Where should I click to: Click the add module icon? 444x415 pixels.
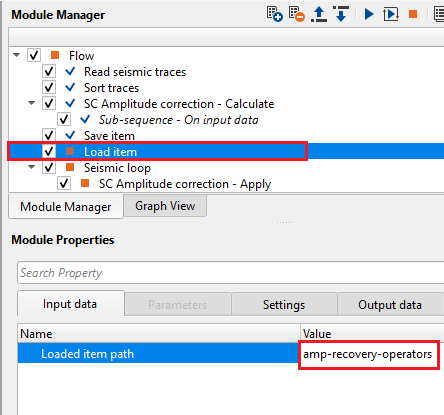point(275,14)
